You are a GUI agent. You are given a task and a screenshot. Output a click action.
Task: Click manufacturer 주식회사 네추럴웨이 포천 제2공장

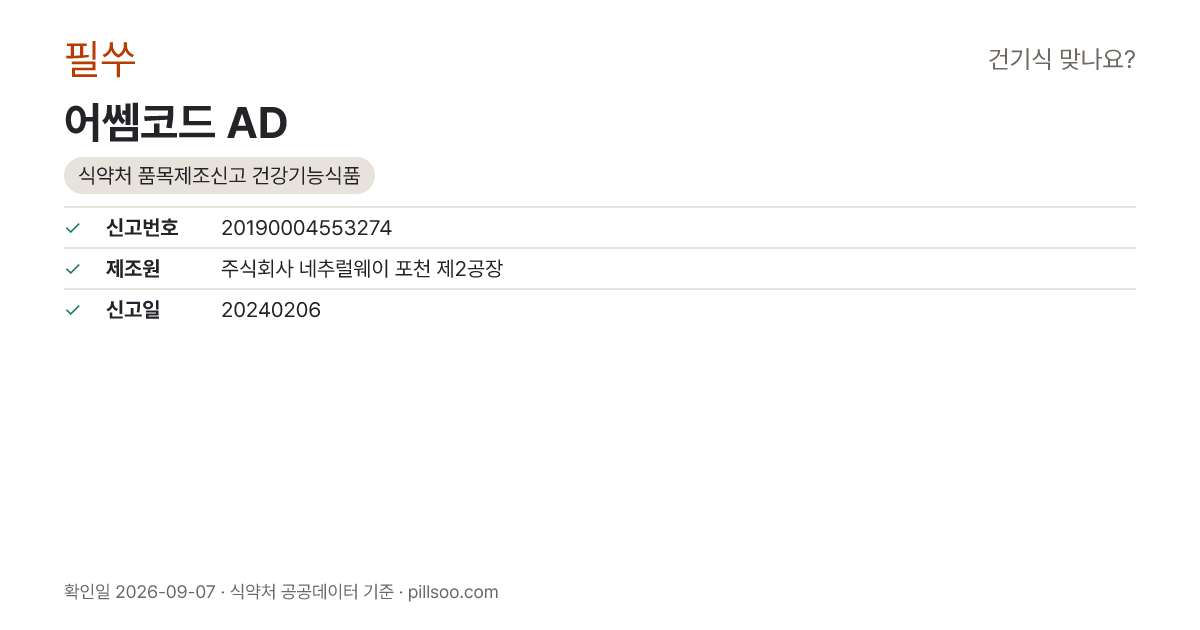coord(361,269)
